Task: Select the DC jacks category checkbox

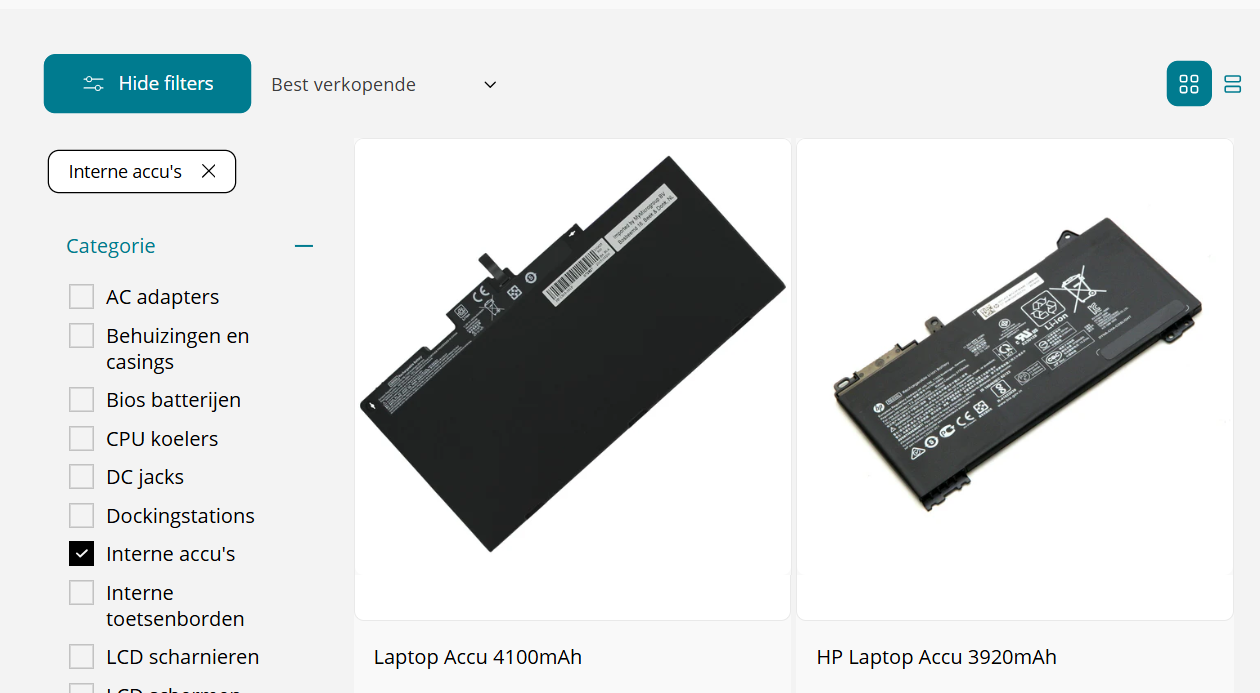Action: (x=81, y=477)
